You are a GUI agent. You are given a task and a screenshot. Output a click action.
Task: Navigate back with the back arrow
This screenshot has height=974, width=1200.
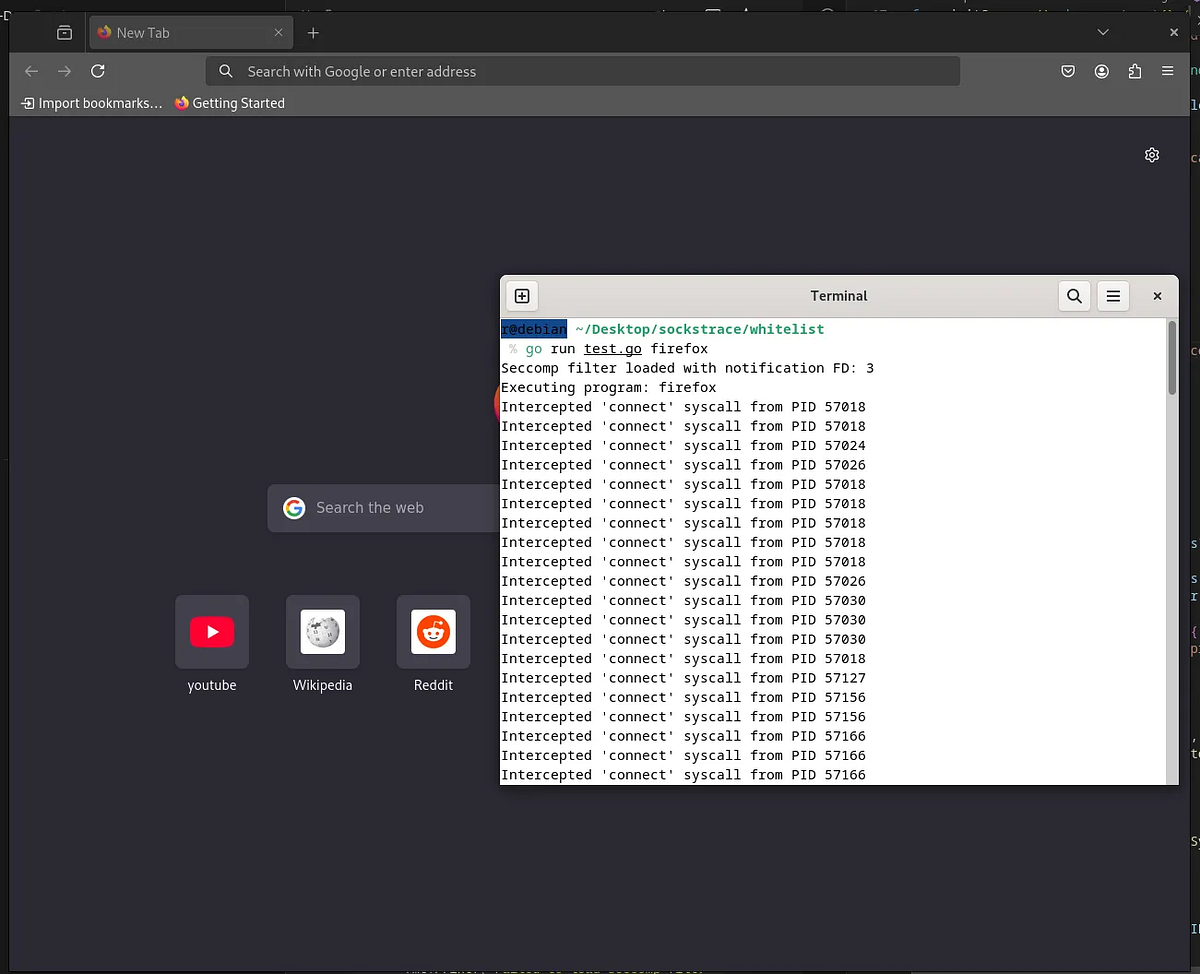point(31,71)
